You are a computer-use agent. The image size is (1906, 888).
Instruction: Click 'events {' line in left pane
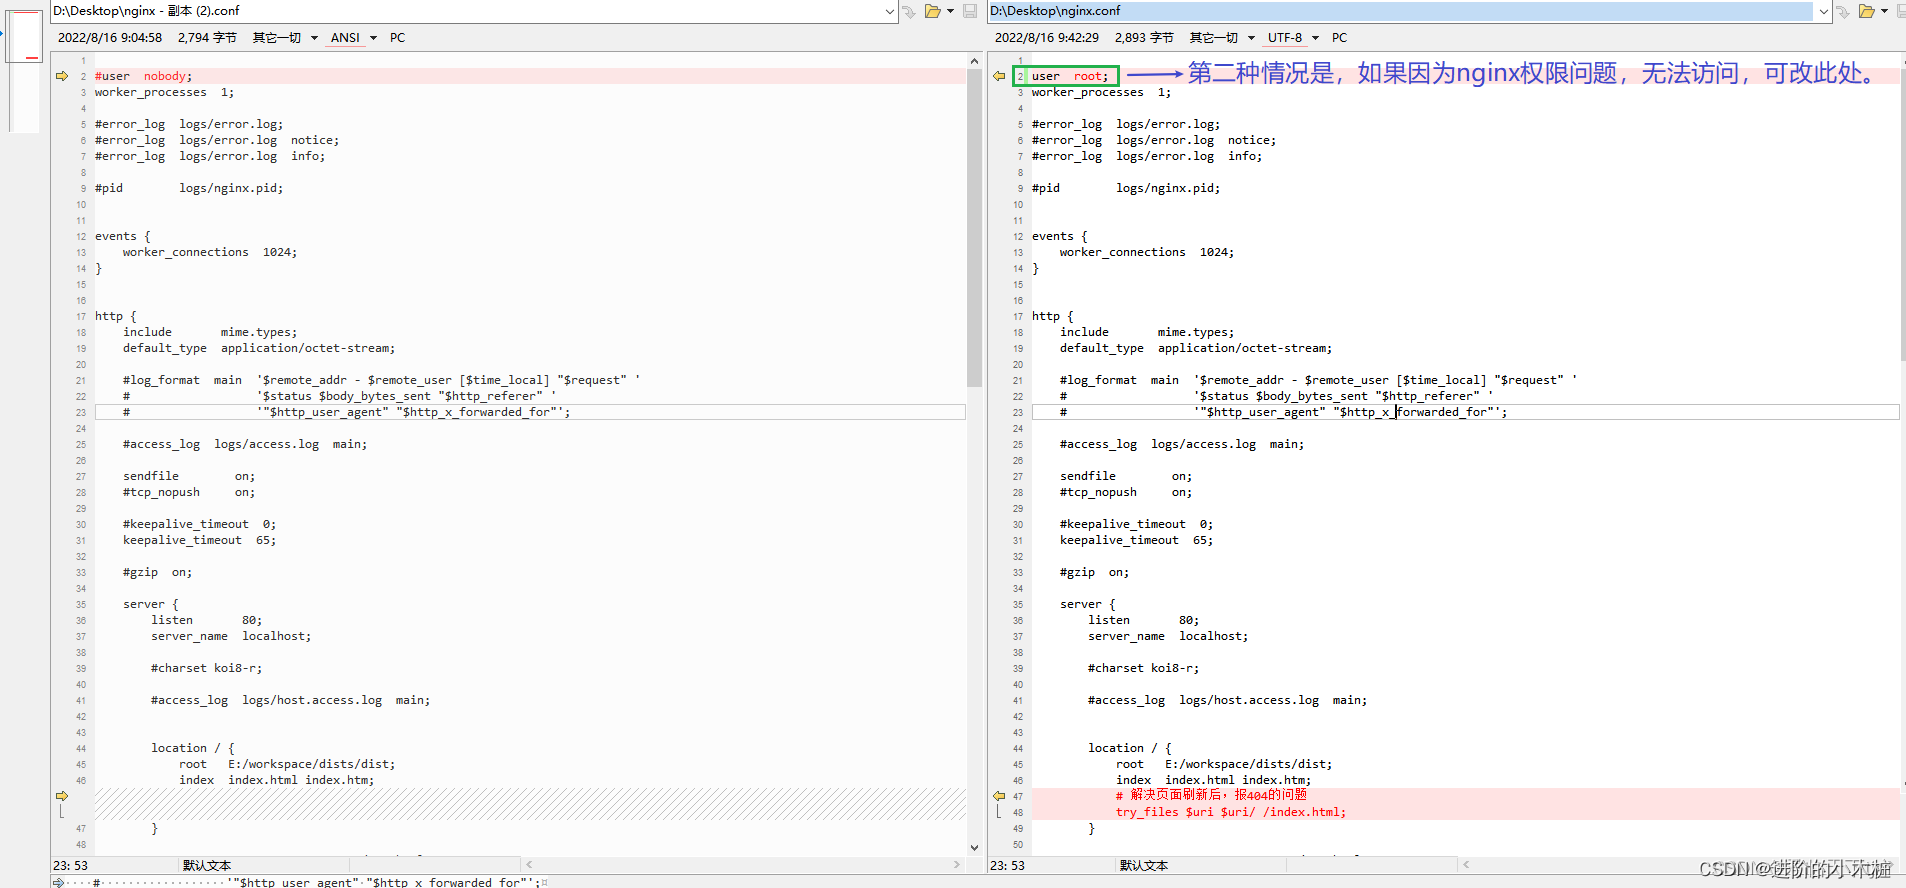point(123,236)
